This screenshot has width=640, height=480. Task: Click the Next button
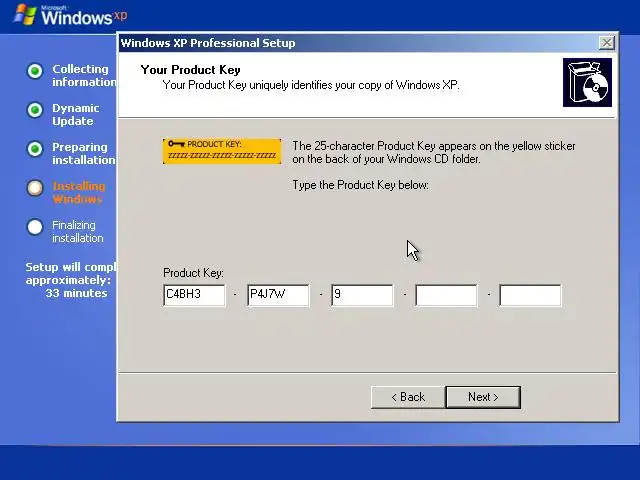(x=483, y=397)
